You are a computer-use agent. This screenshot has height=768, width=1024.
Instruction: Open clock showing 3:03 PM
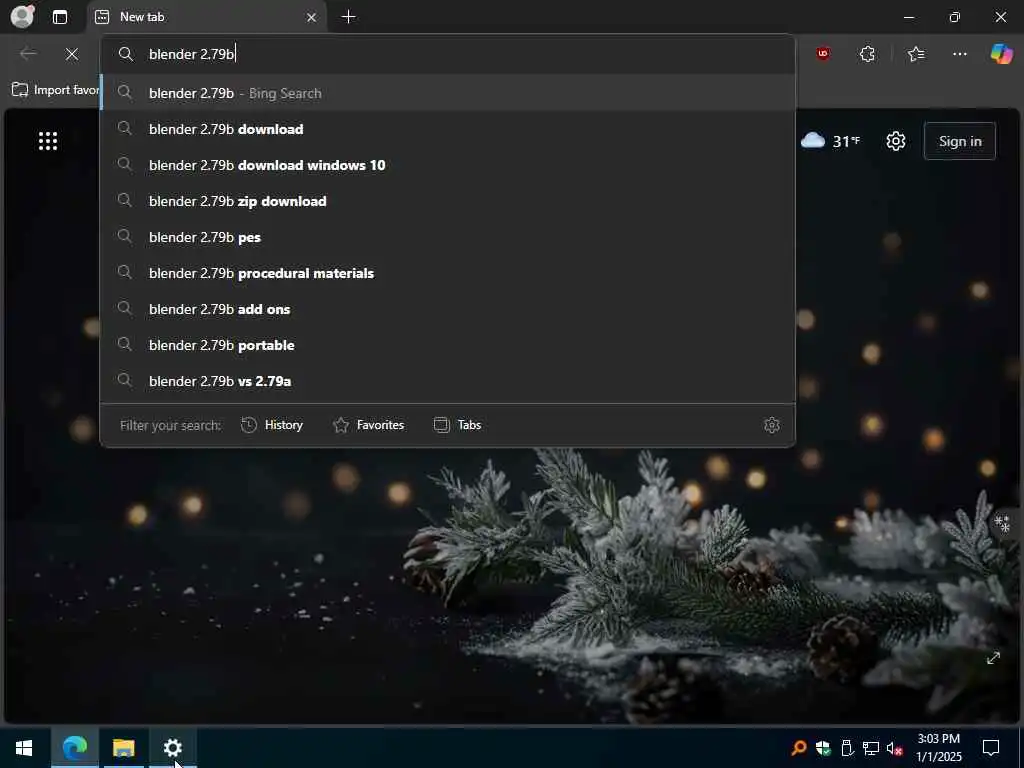(x=938, y=748)
